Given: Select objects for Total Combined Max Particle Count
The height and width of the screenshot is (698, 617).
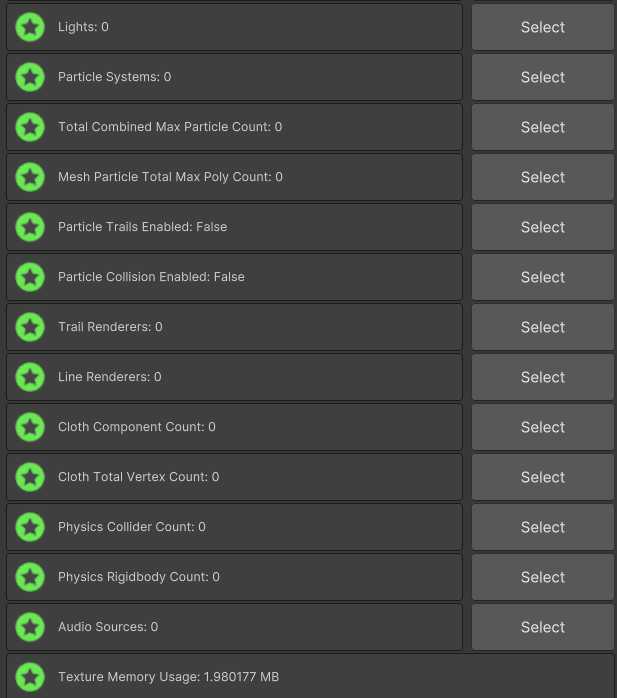Looking at the screenshot, I should point(543,127).
